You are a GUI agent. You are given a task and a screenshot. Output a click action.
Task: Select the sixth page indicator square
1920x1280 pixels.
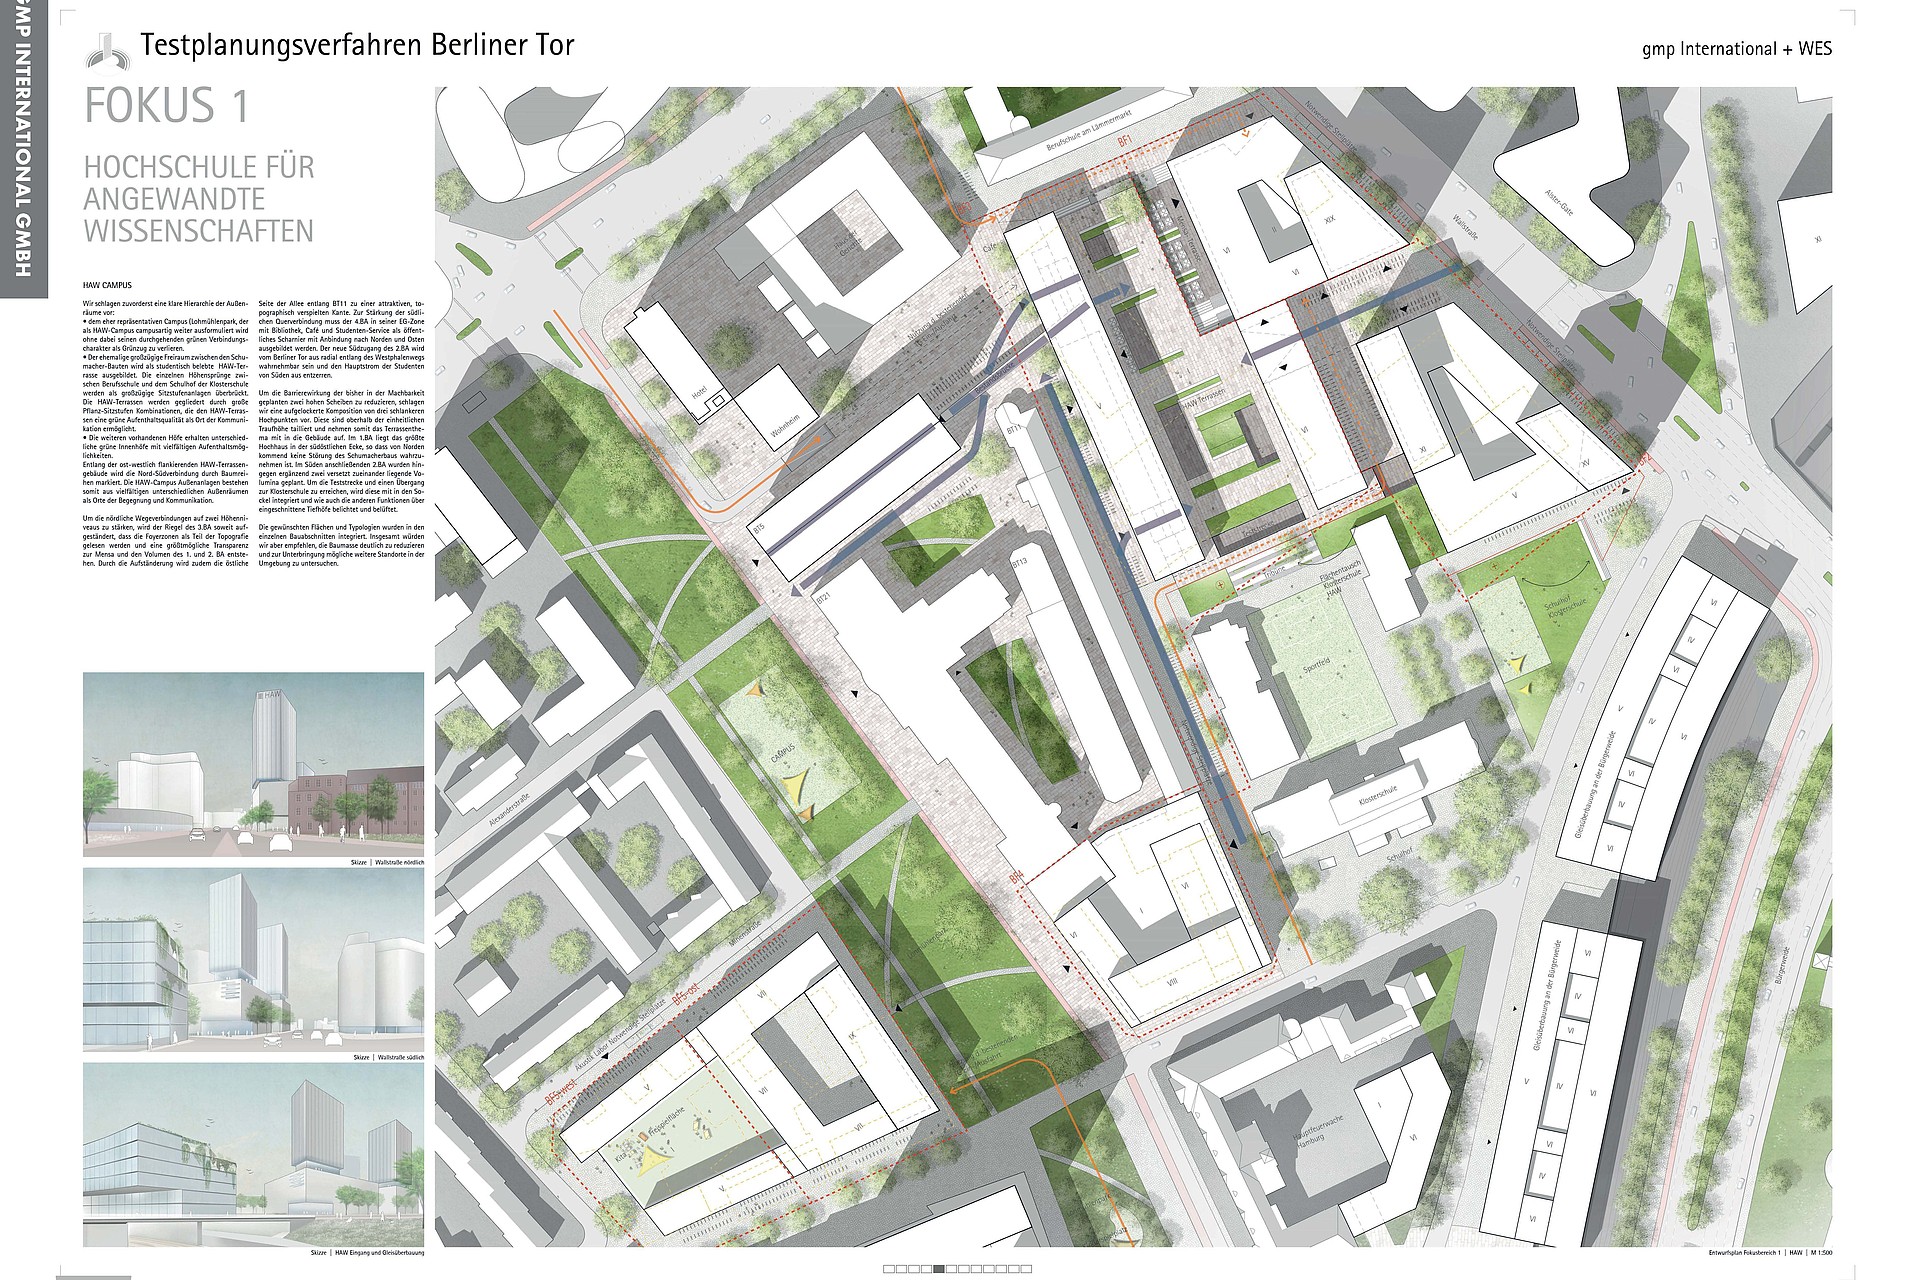coord(951,1269)
